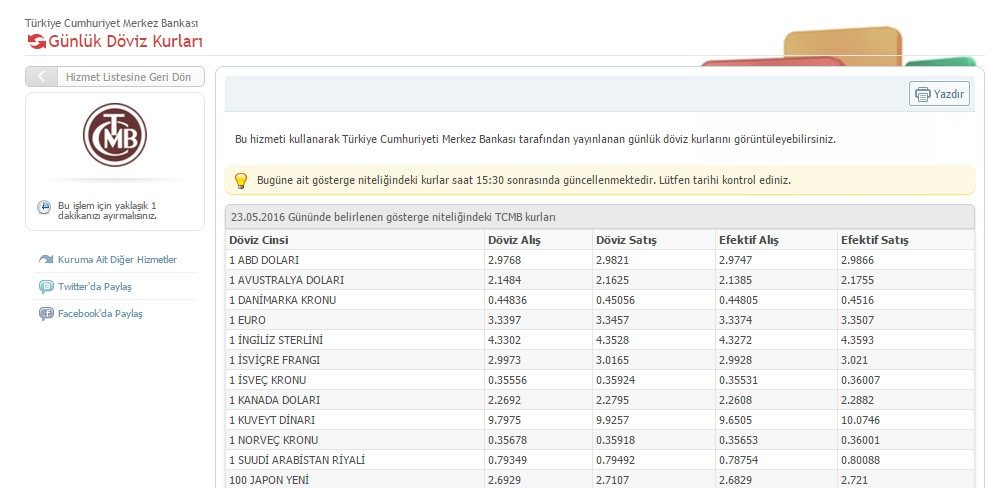Image resolution: width=1006 pixels, height=488 pixels.
Task: Click the yellow lightbulb info icon
Action: tap(240, 181)
